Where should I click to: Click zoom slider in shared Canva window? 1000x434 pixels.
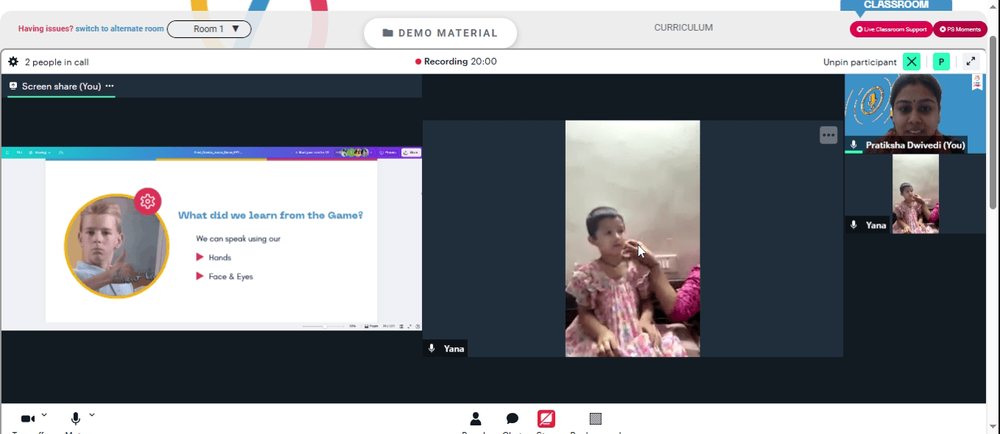325,326
